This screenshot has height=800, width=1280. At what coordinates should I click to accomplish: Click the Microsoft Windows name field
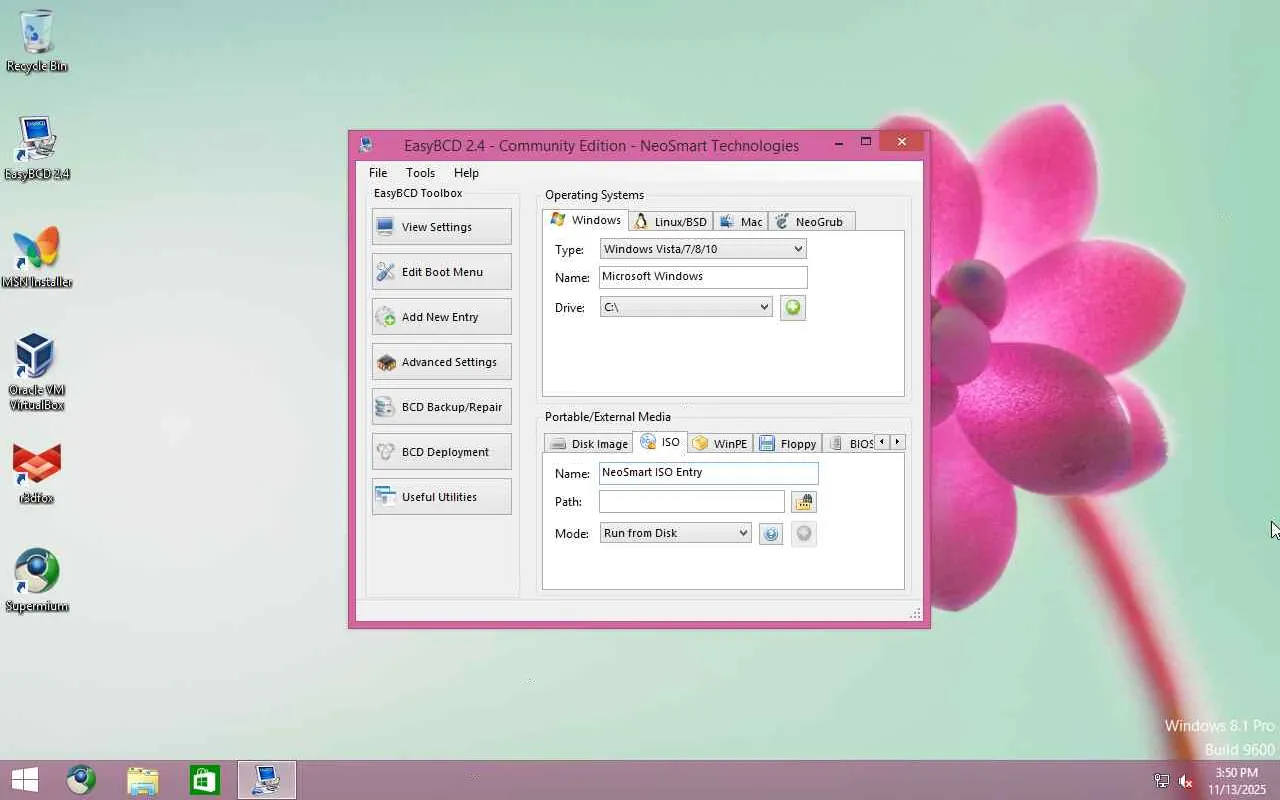tap(703, 277)
